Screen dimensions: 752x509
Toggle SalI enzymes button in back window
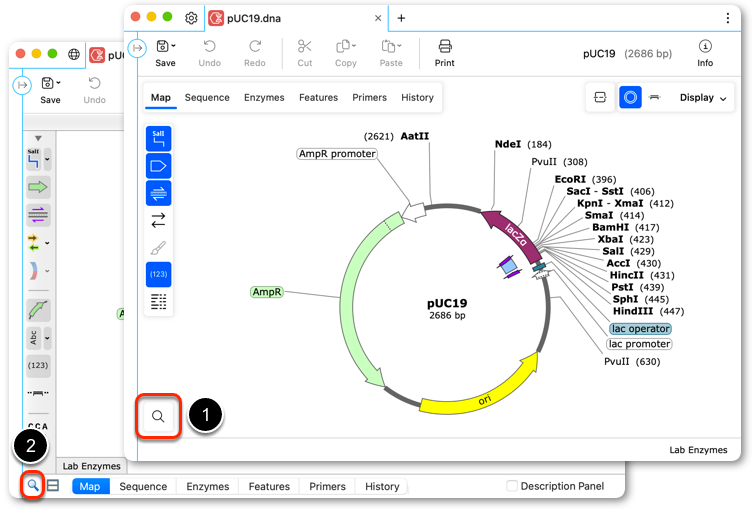click(34, 159)
